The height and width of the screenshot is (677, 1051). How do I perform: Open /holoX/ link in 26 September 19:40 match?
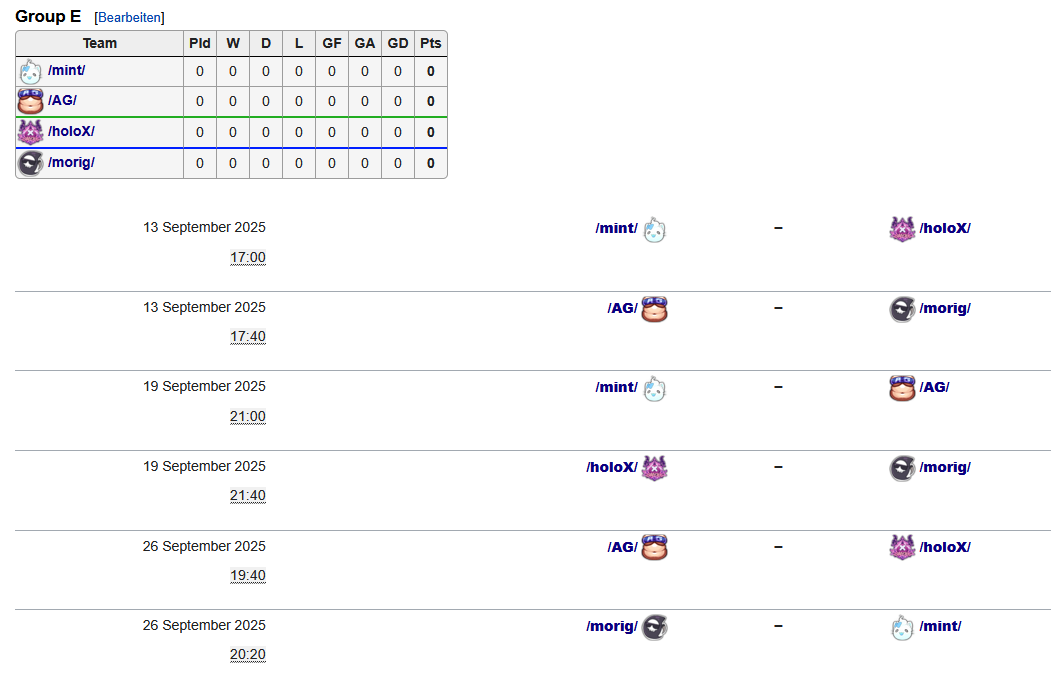(x=945, y=547)
